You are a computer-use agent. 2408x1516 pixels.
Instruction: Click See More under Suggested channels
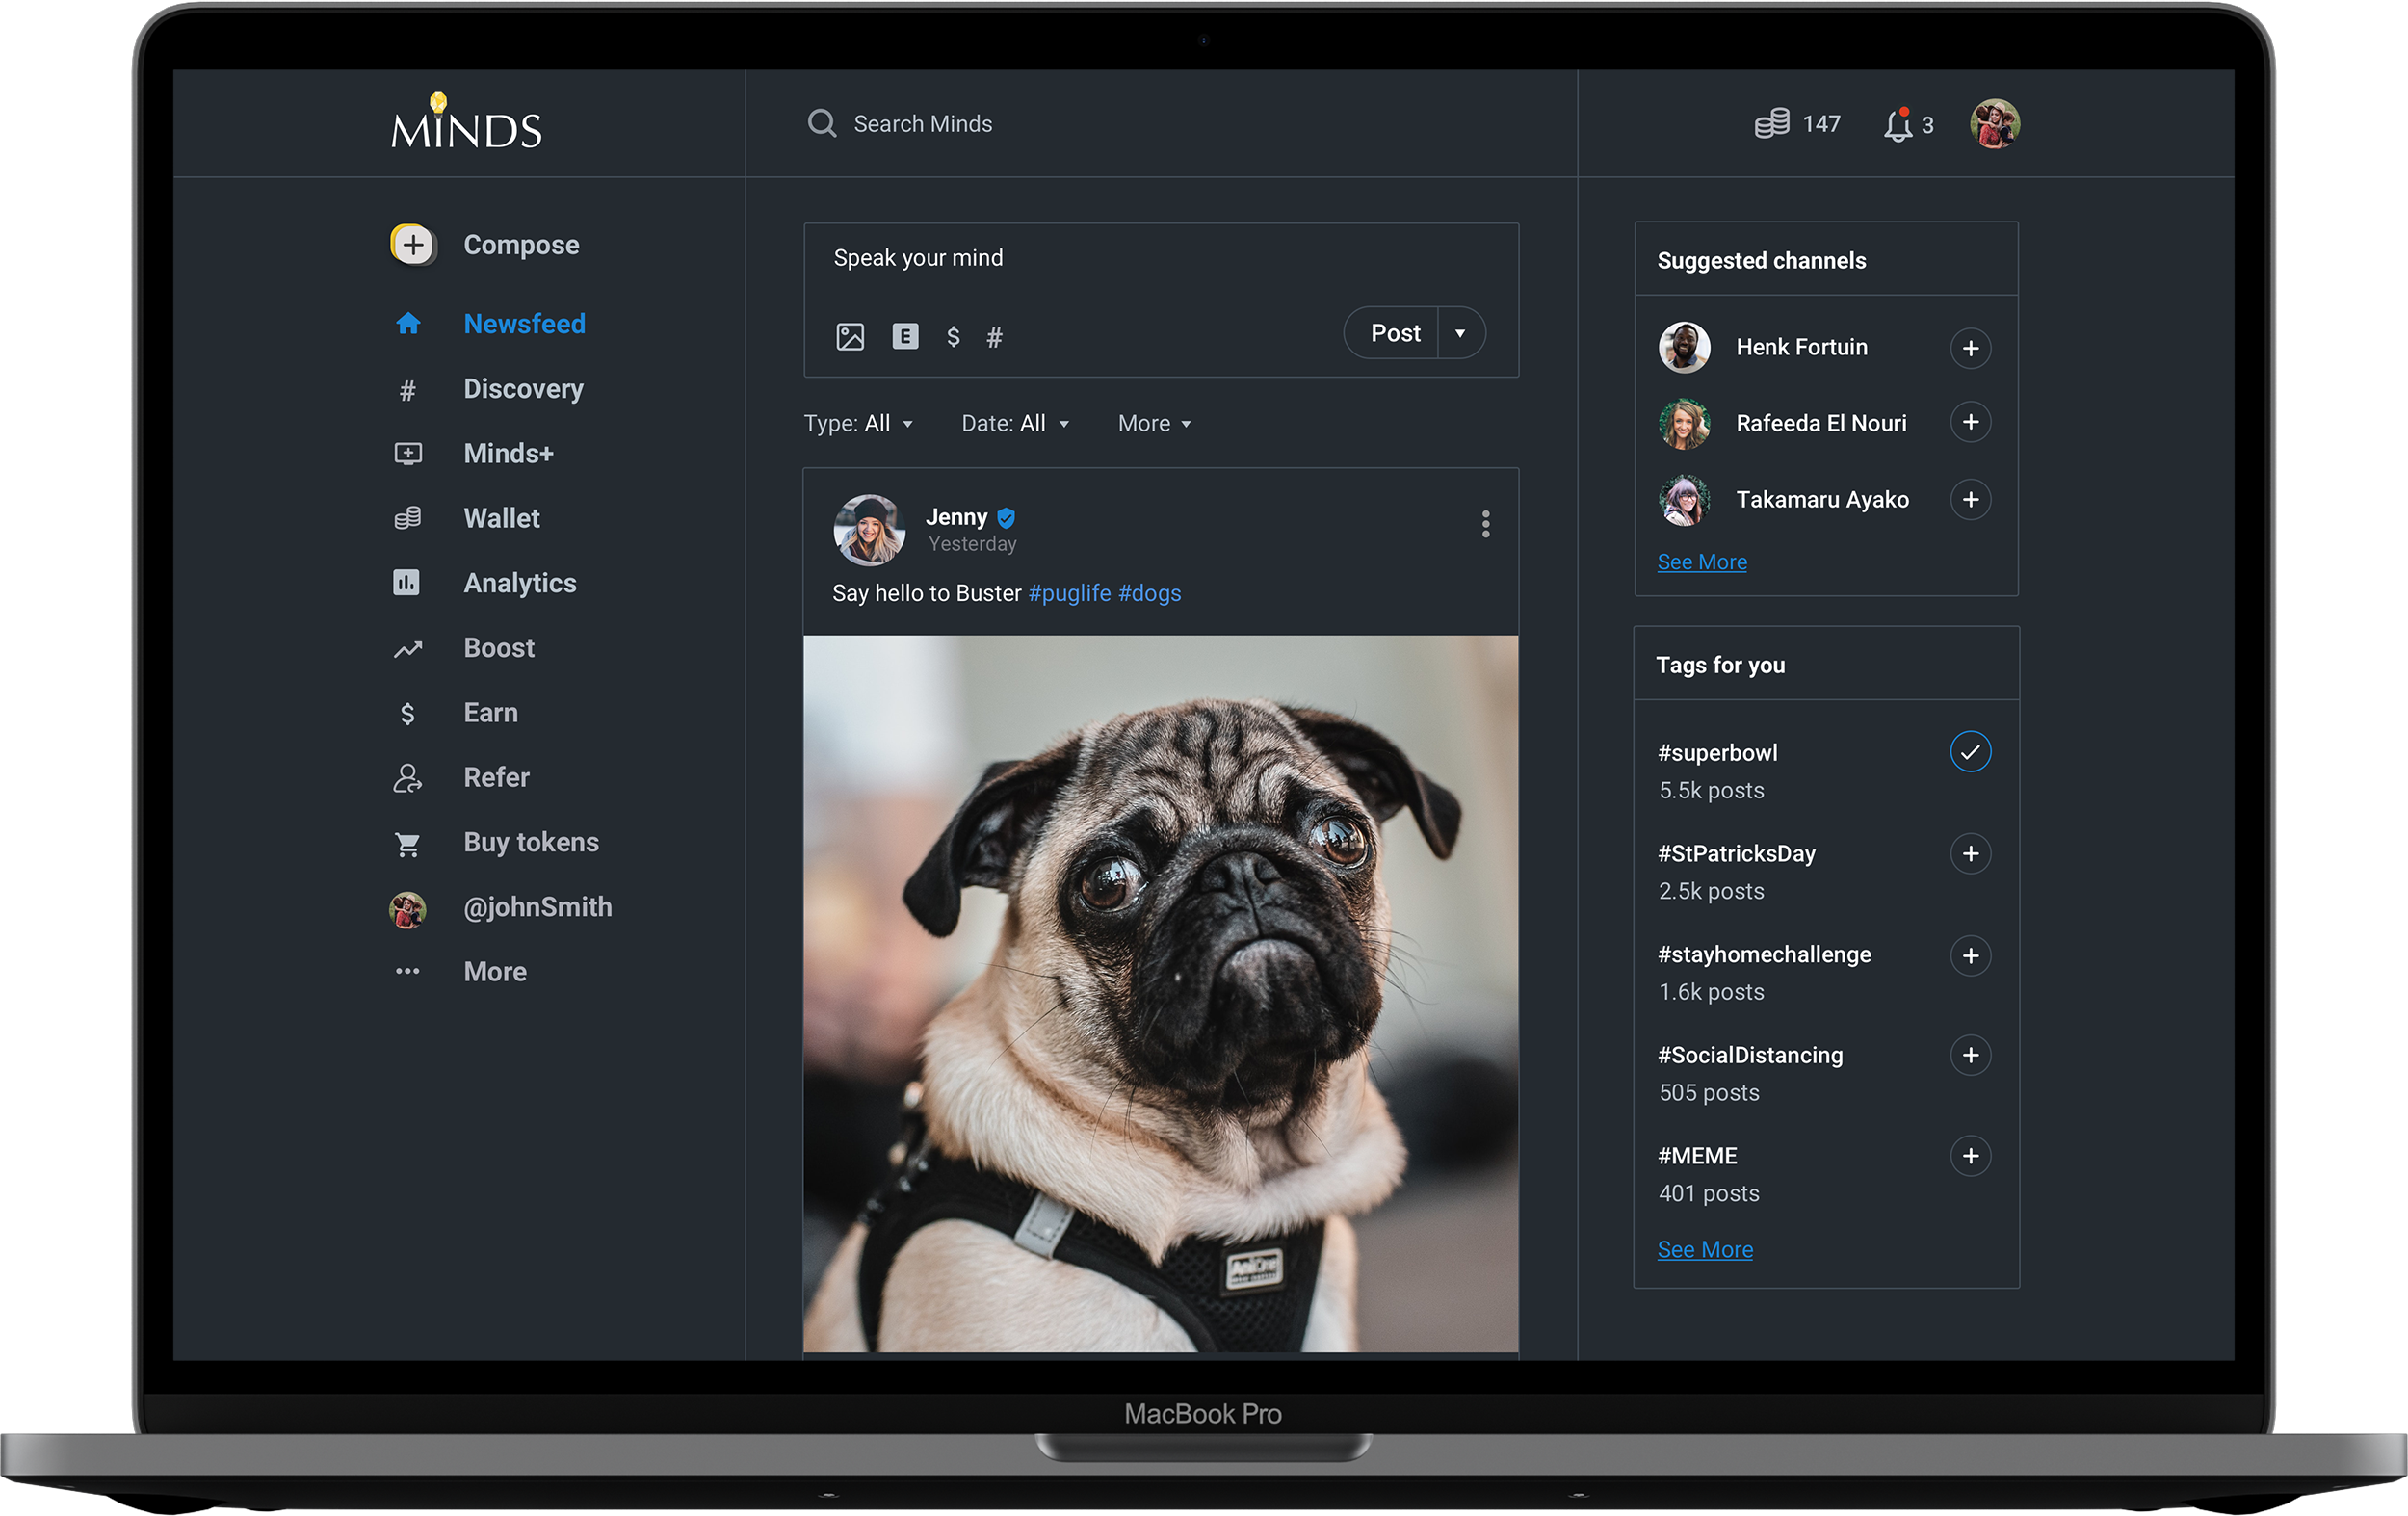click(1701, 562)
